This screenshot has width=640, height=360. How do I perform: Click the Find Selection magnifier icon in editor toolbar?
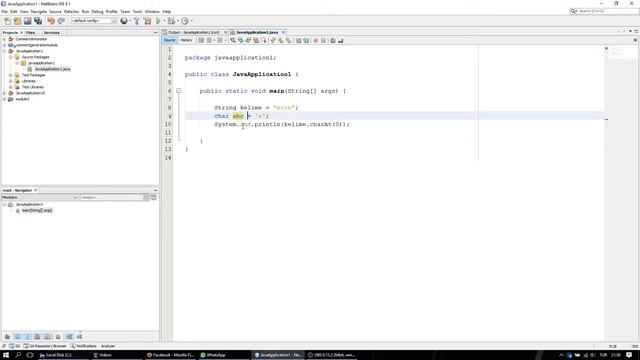coord(233,40)
